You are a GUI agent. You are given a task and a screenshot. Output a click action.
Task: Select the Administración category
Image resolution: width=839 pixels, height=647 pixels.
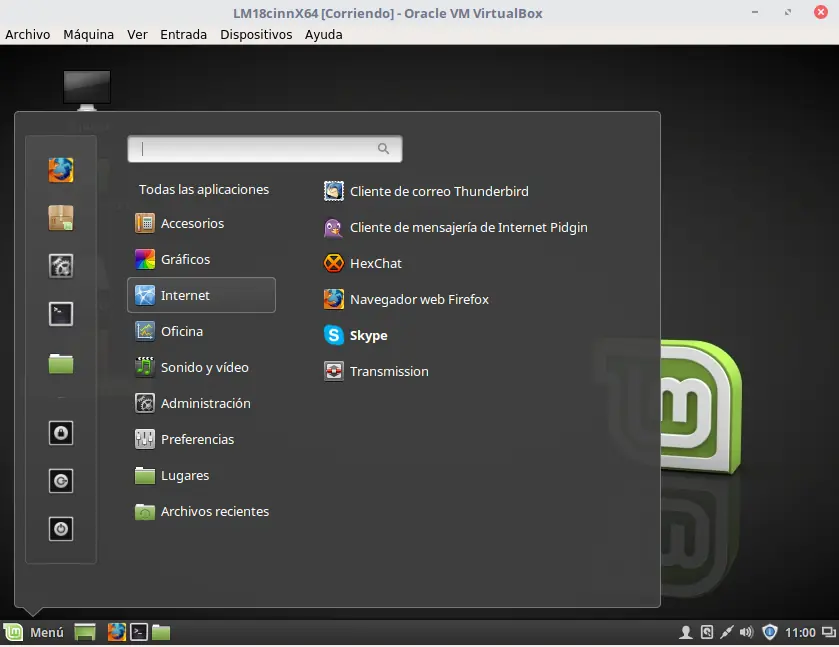pyautogui.click(x=201, y=403)
